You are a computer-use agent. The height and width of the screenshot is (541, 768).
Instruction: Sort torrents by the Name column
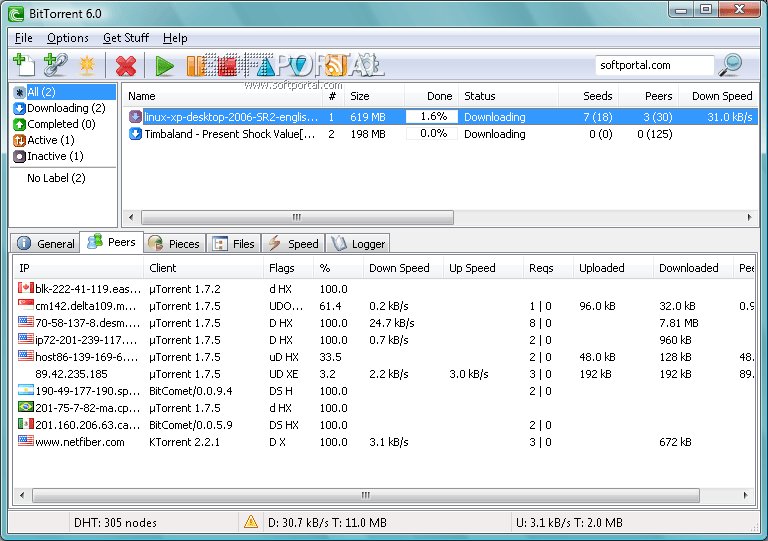tap(222, 96)
